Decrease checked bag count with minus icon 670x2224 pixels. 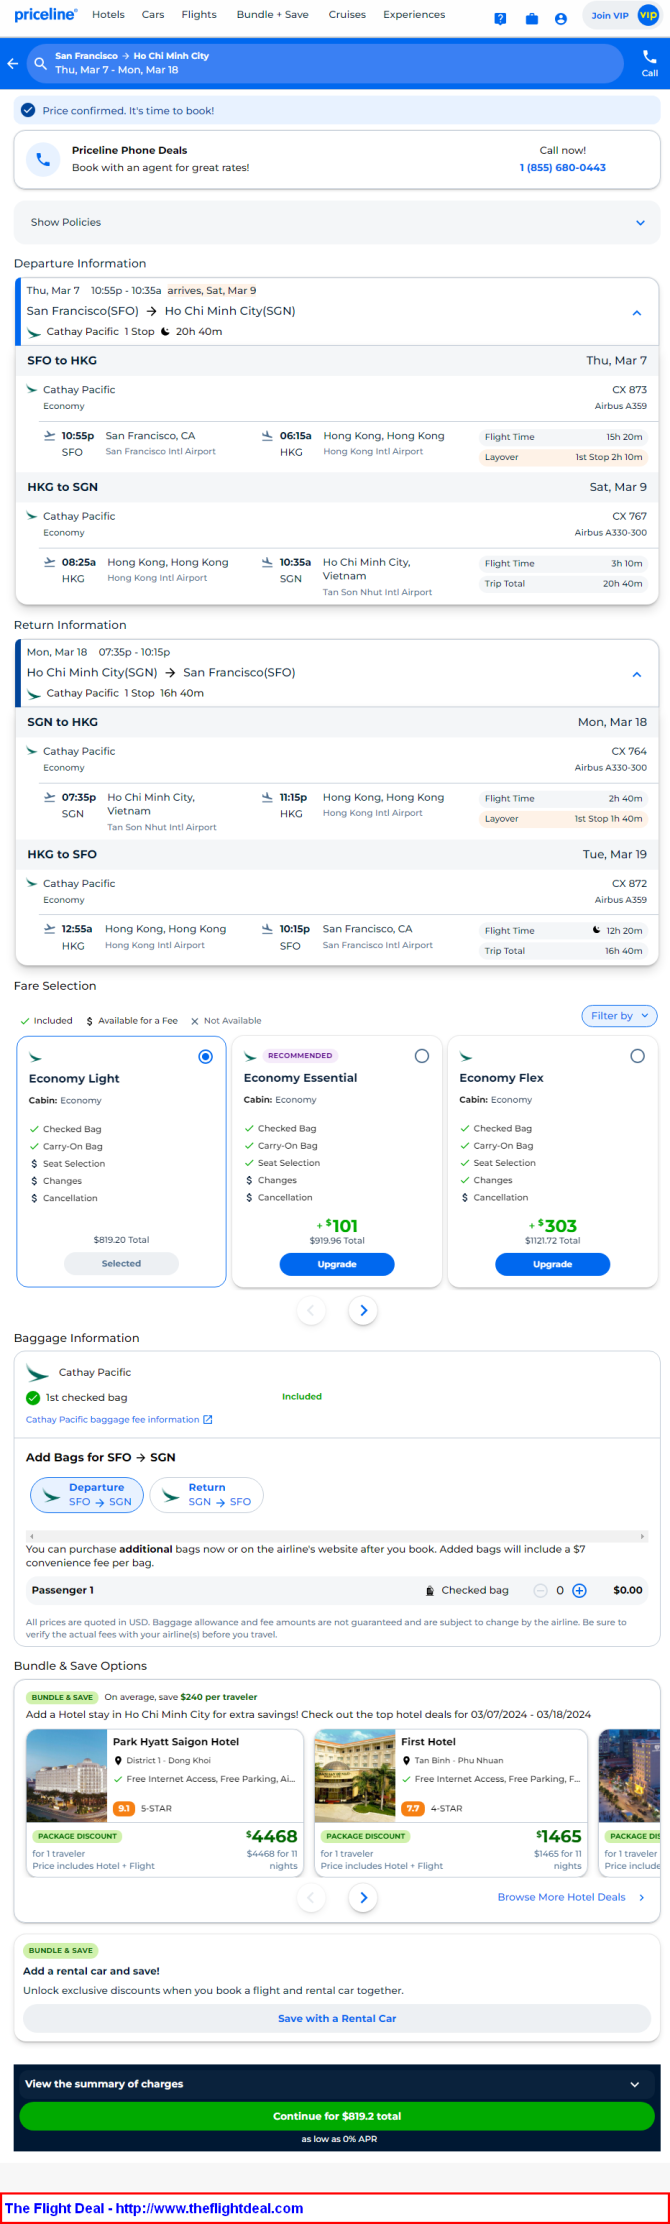(x=540, y=1590)
